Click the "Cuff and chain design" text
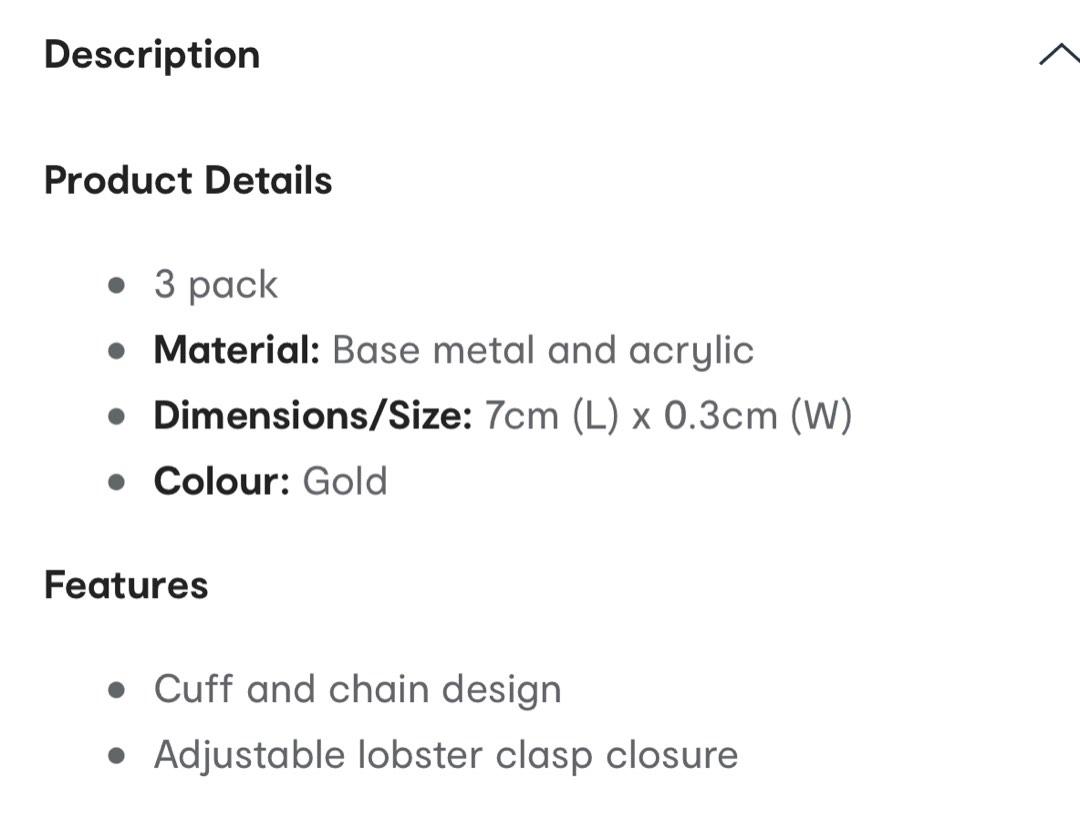 pos(357,690)
